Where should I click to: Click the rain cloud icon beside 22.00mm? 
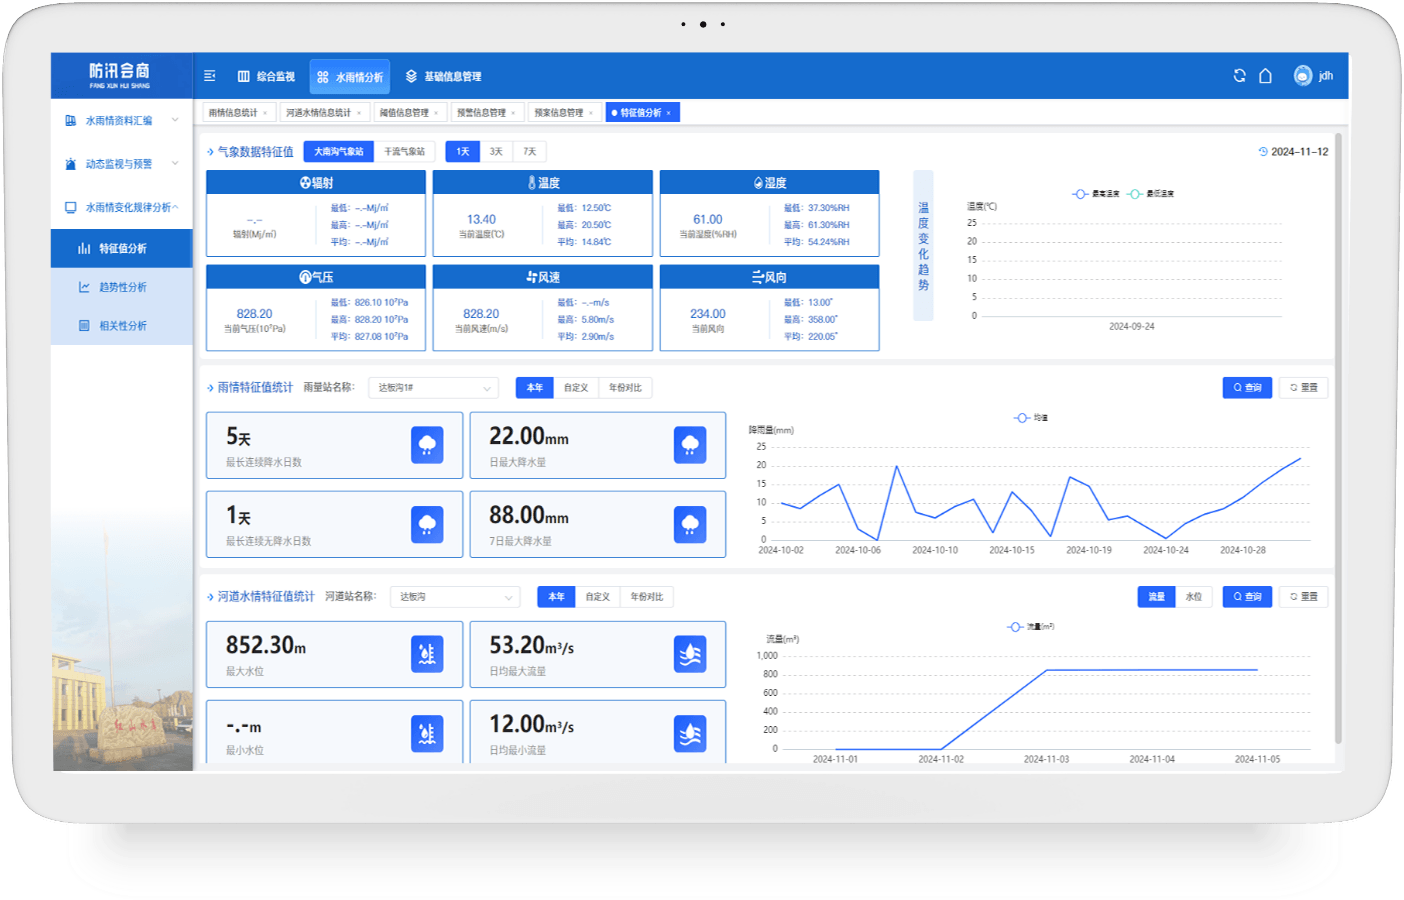coord(690,445)
